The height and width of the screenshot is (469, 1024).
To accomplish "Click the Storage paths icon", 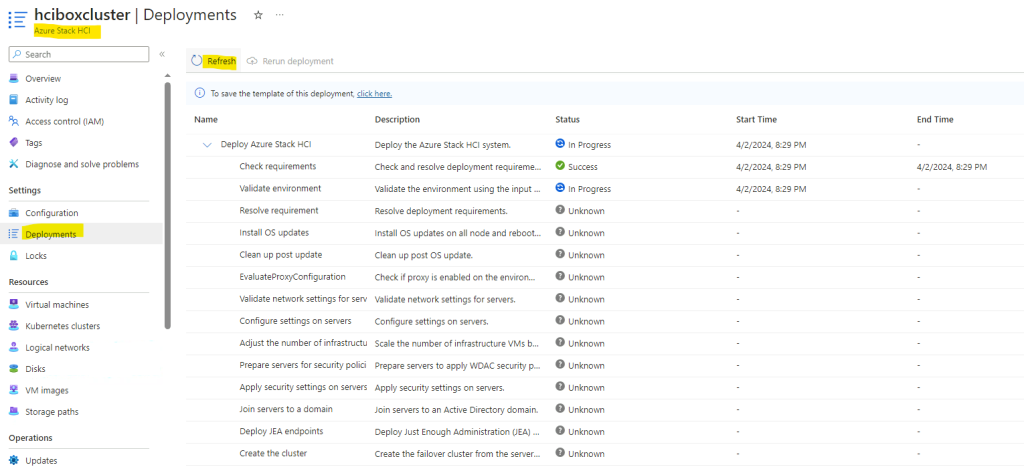I will [x=14, y=412].
